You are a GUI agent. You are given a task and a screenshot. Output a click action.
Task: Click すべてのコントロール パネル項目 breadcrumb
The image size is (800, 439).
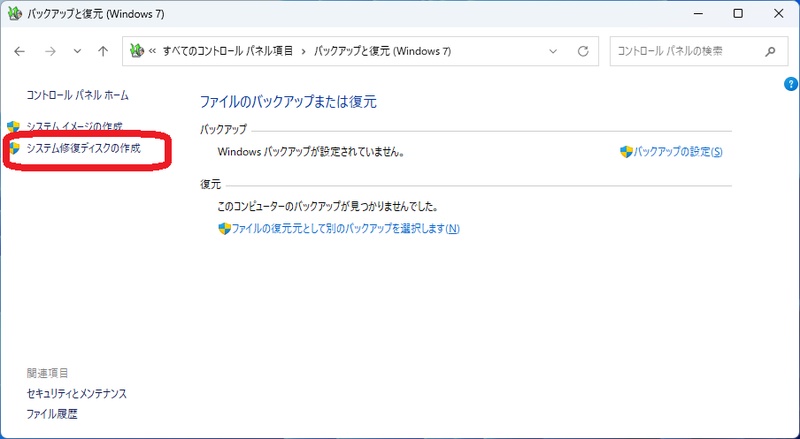228,51
